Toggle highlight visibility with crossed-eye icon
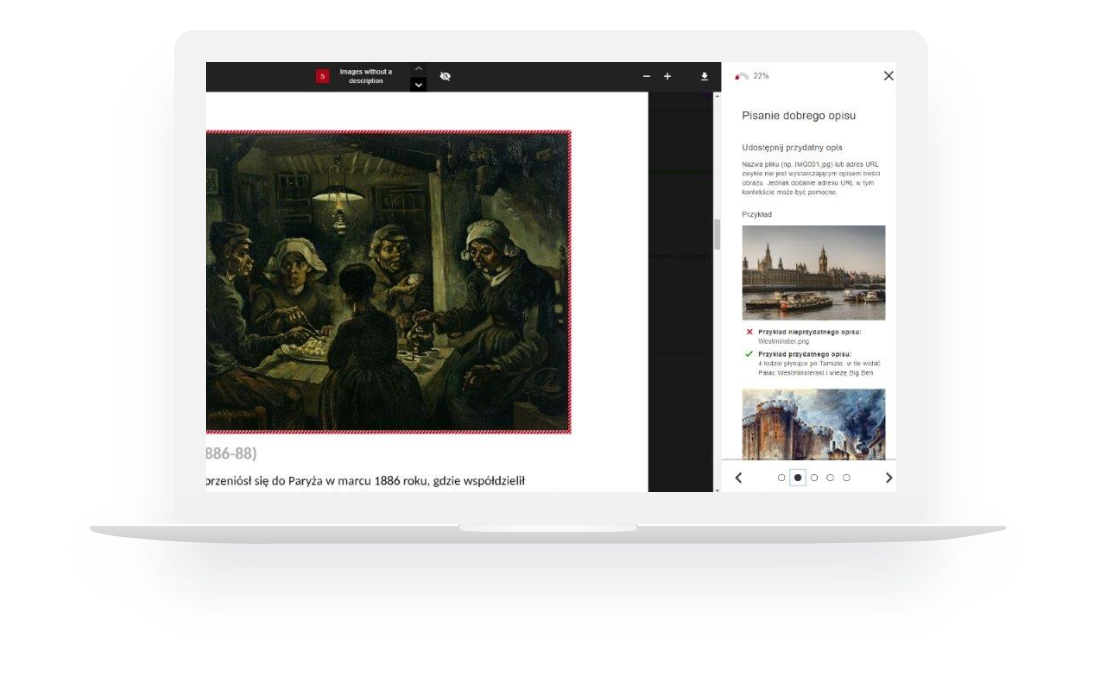1096x674 pixels. 445,76
